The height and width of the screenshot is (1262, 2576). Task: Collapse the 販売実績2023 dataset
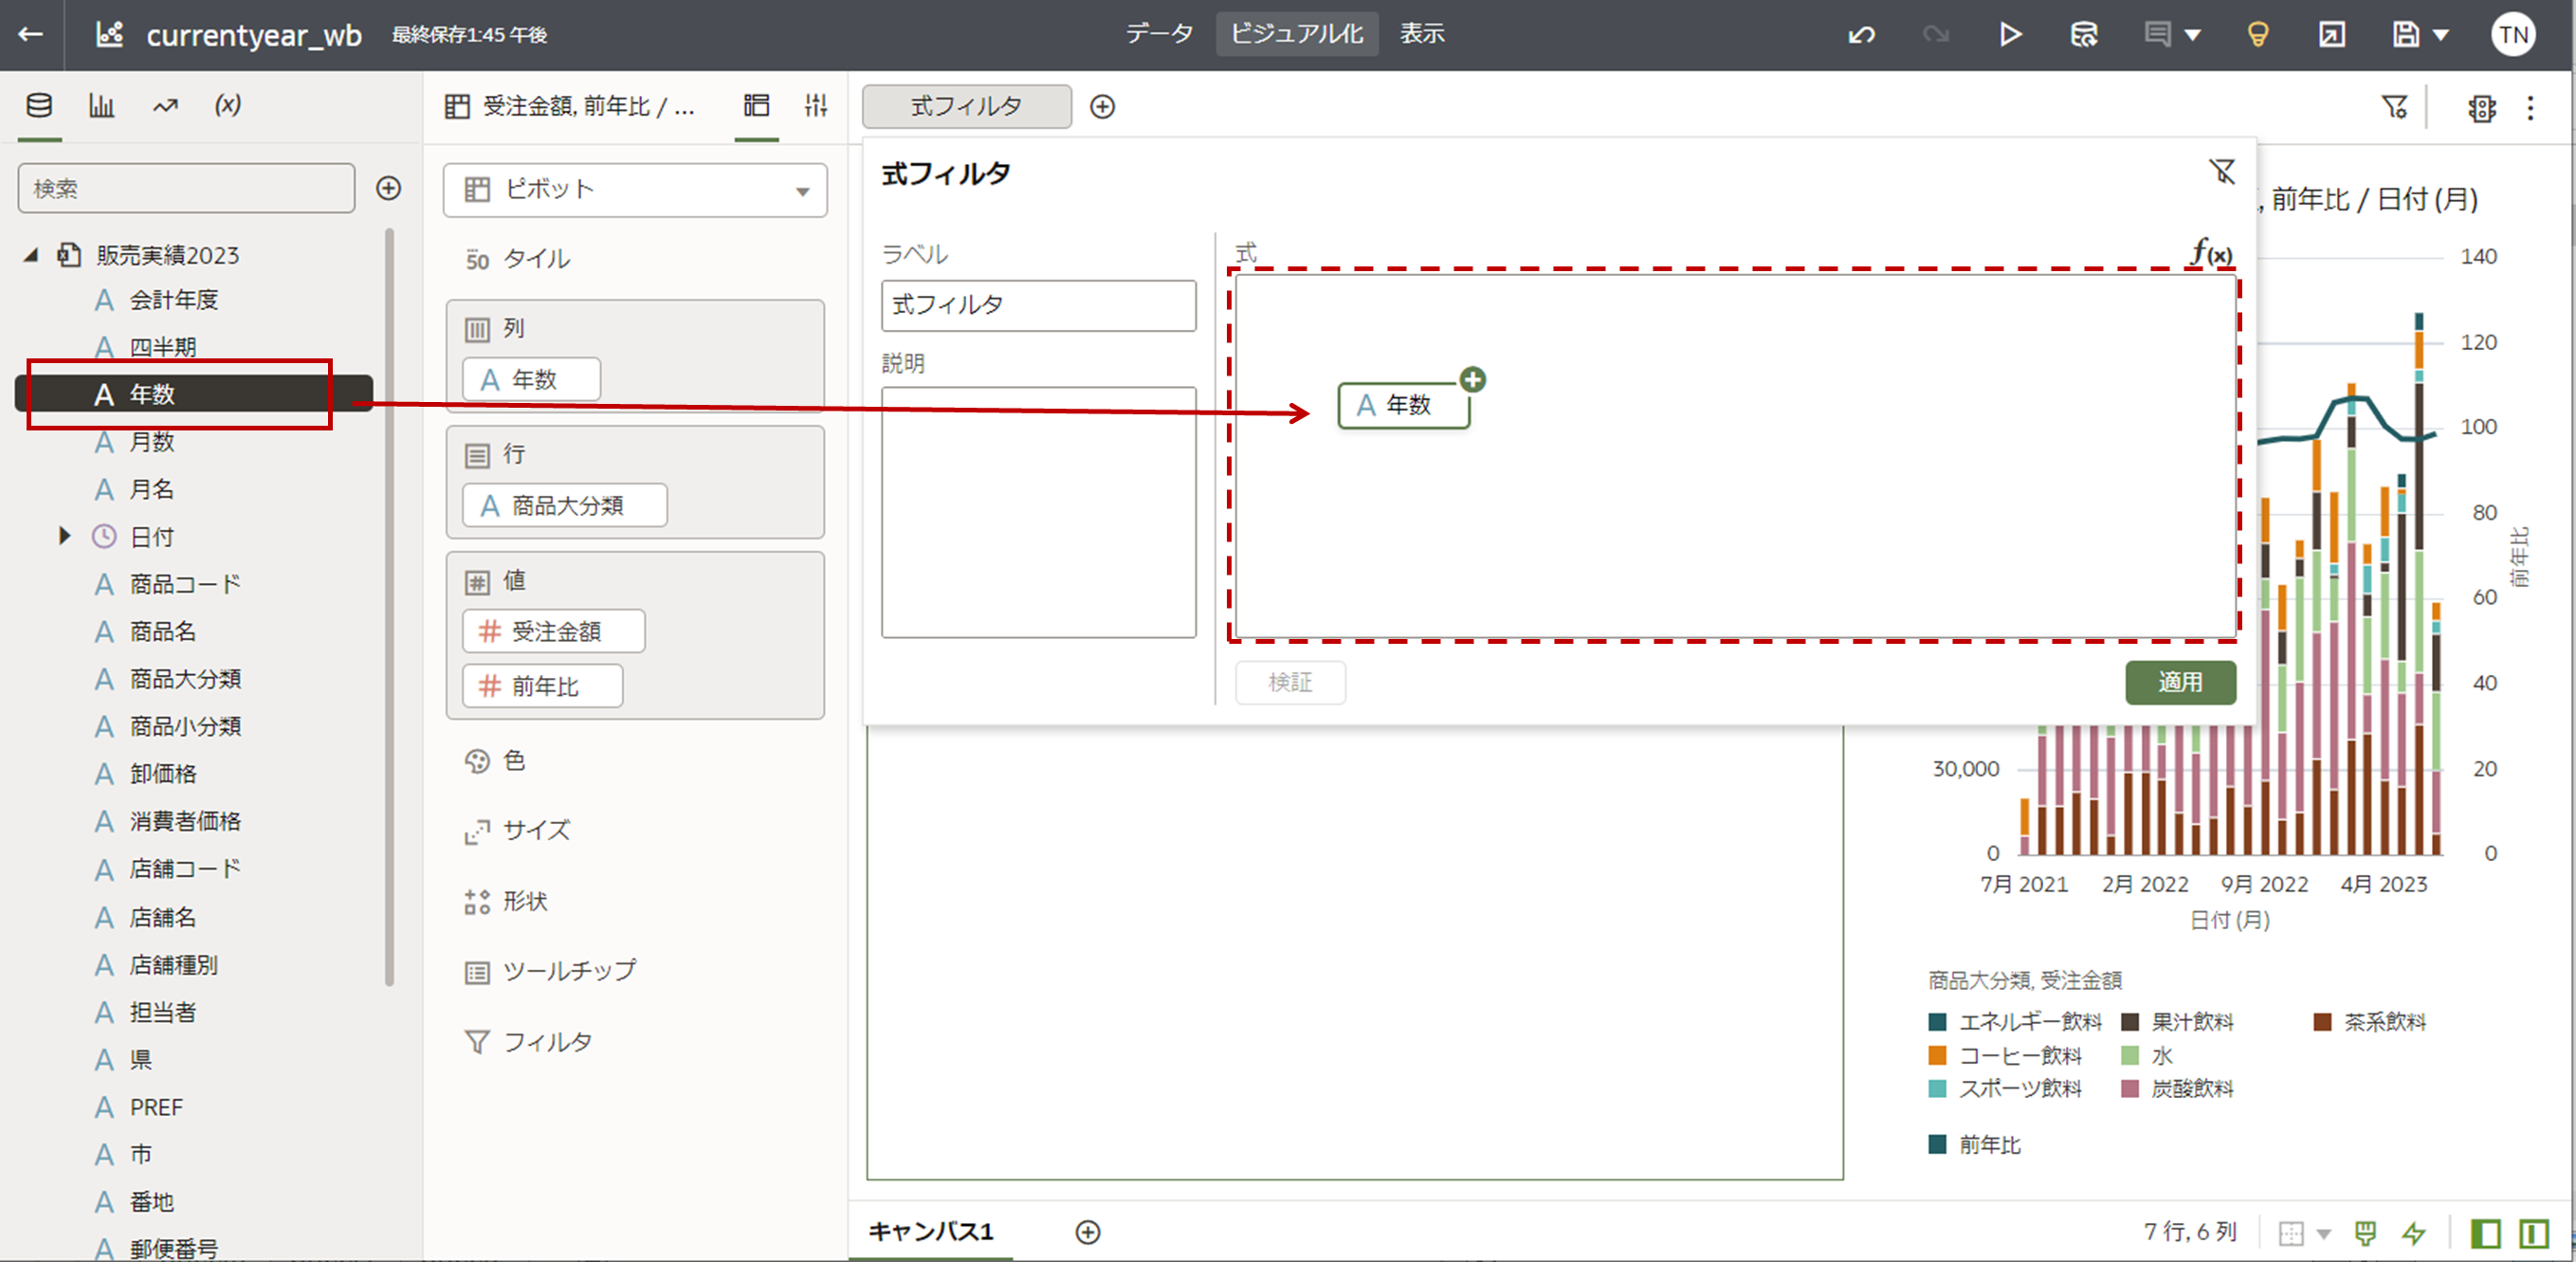pos(31,255)
